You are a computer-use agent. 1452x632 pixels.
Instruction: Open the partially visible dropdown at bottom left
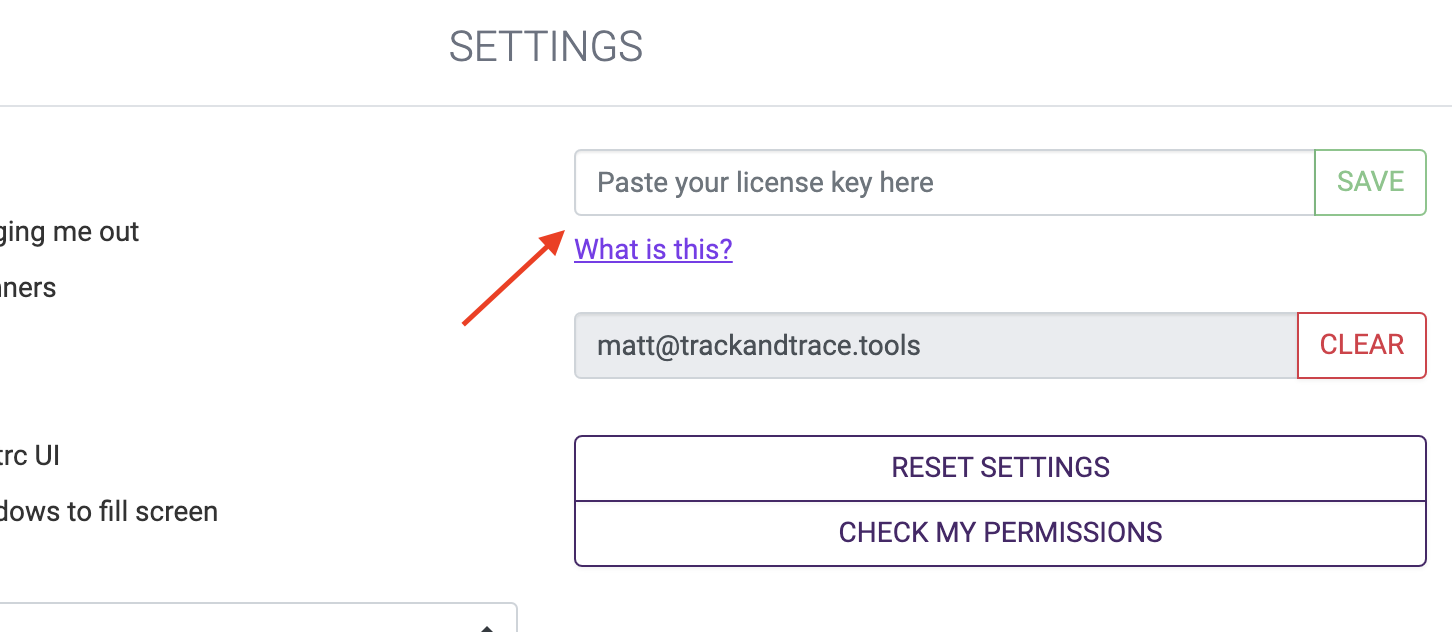pos(250,620)
